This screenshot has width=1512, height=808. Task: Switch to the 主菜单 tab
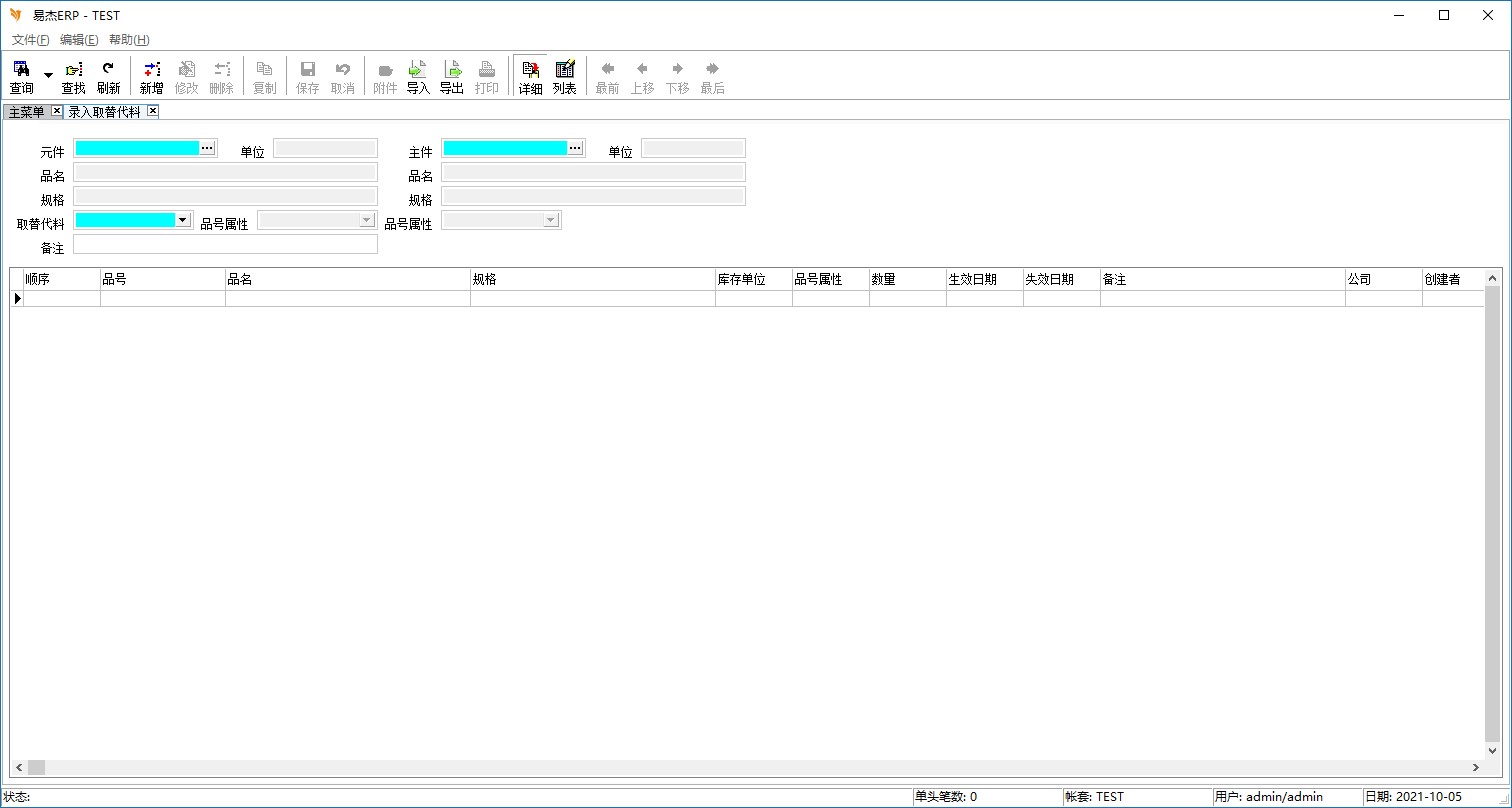click(x=27, y=112)
